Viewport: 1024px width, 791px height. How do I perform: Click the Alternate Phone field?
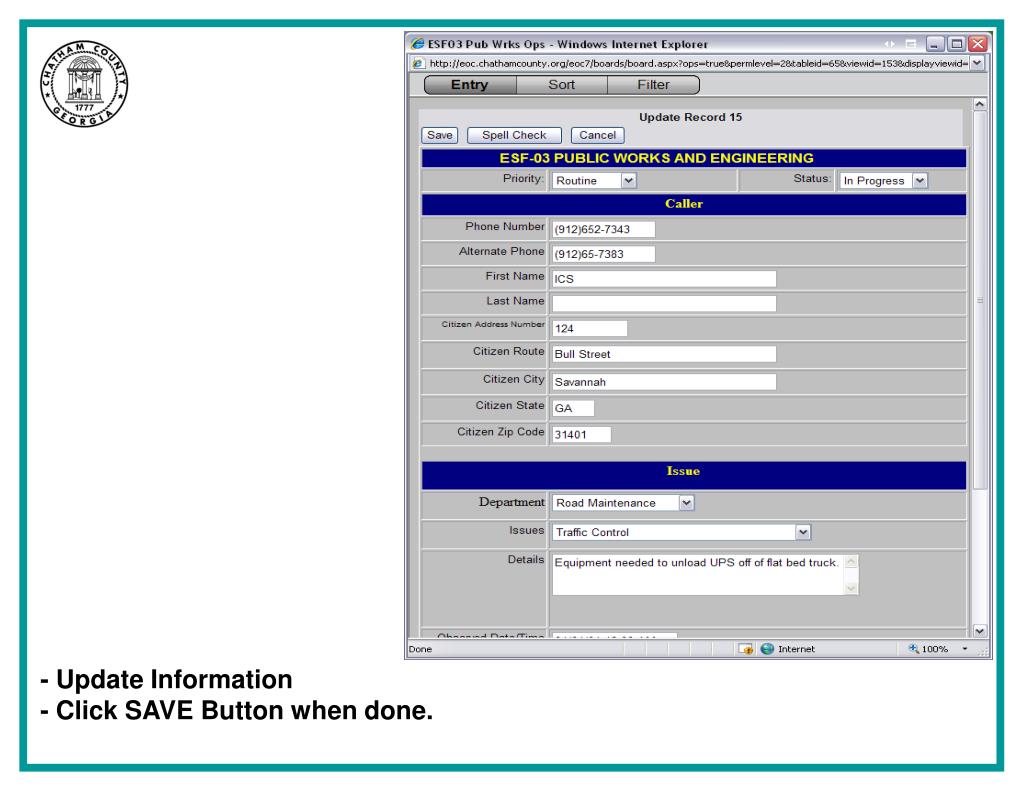[x=603, y=254]
